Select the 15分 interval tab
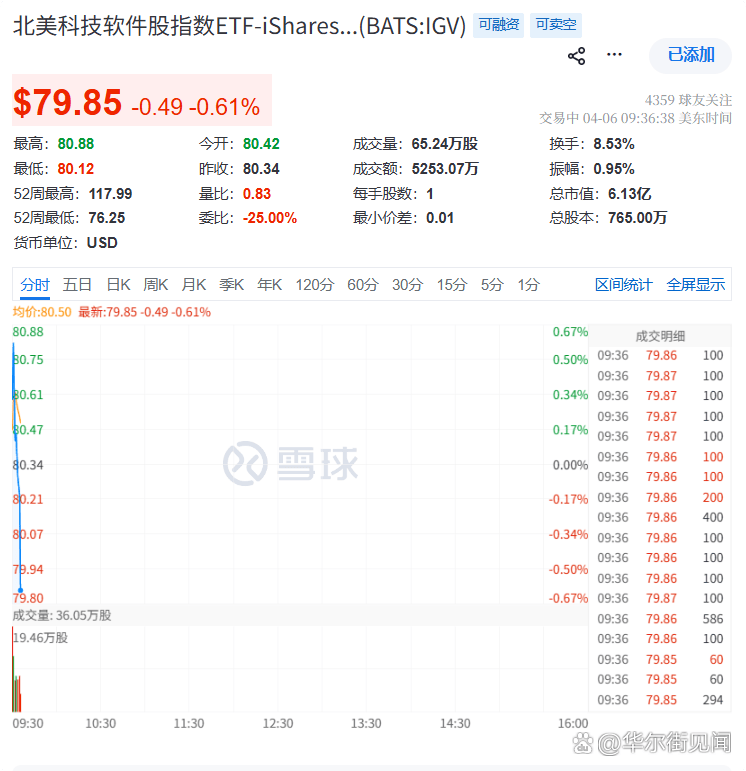Screen dimensions: 746x771 tap(452, 285)
